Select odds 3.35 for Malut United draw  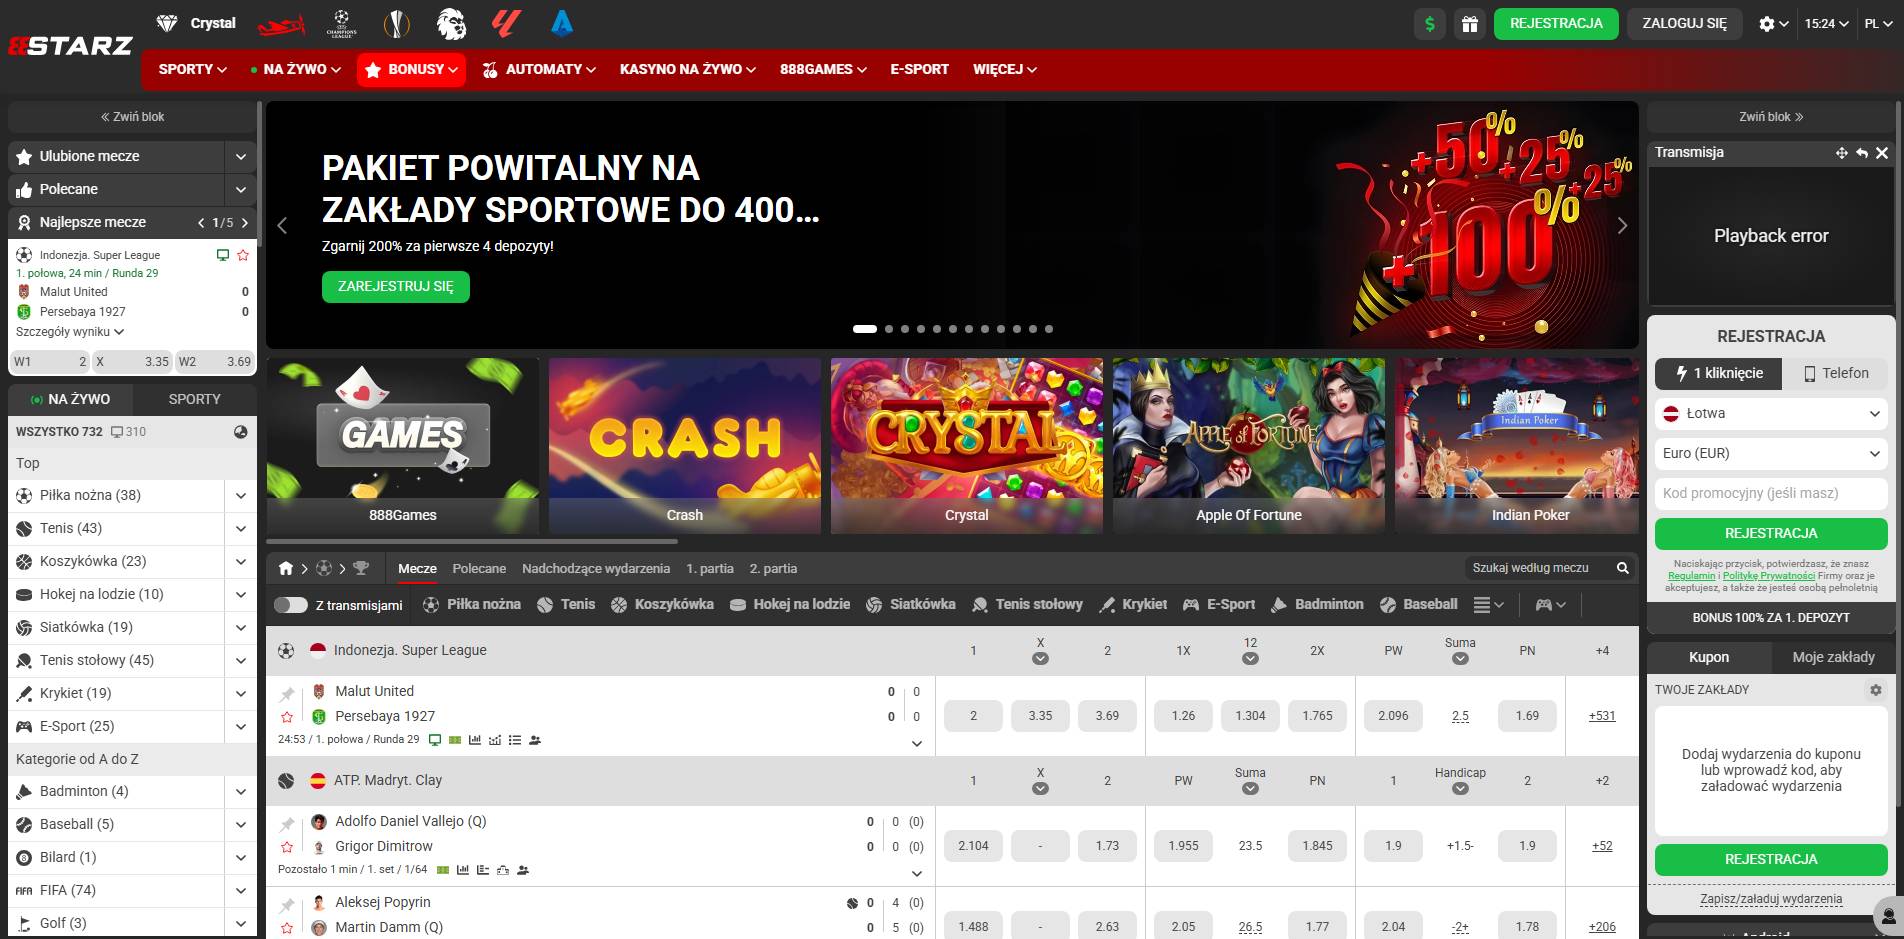point(1040,716)
